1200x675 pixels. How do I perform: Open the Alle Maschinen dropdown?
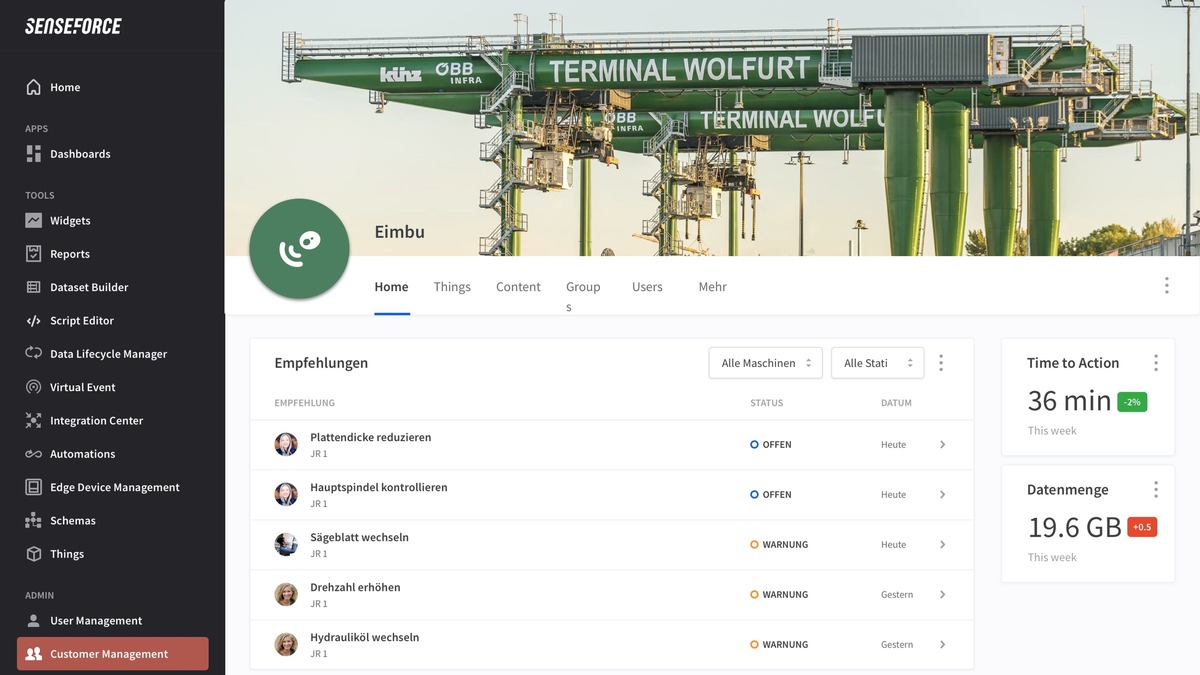point(765,363)
